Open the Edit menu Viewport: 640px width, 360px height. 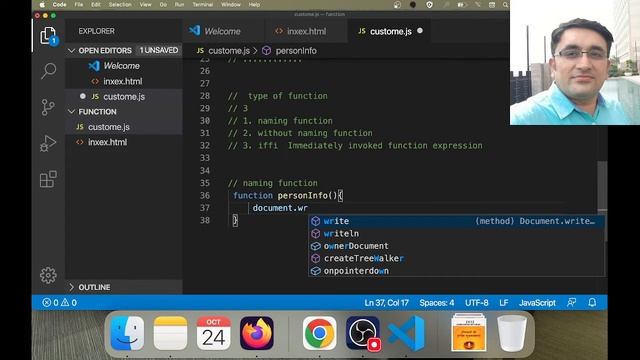pyautogui.click(x=96, y=4)
